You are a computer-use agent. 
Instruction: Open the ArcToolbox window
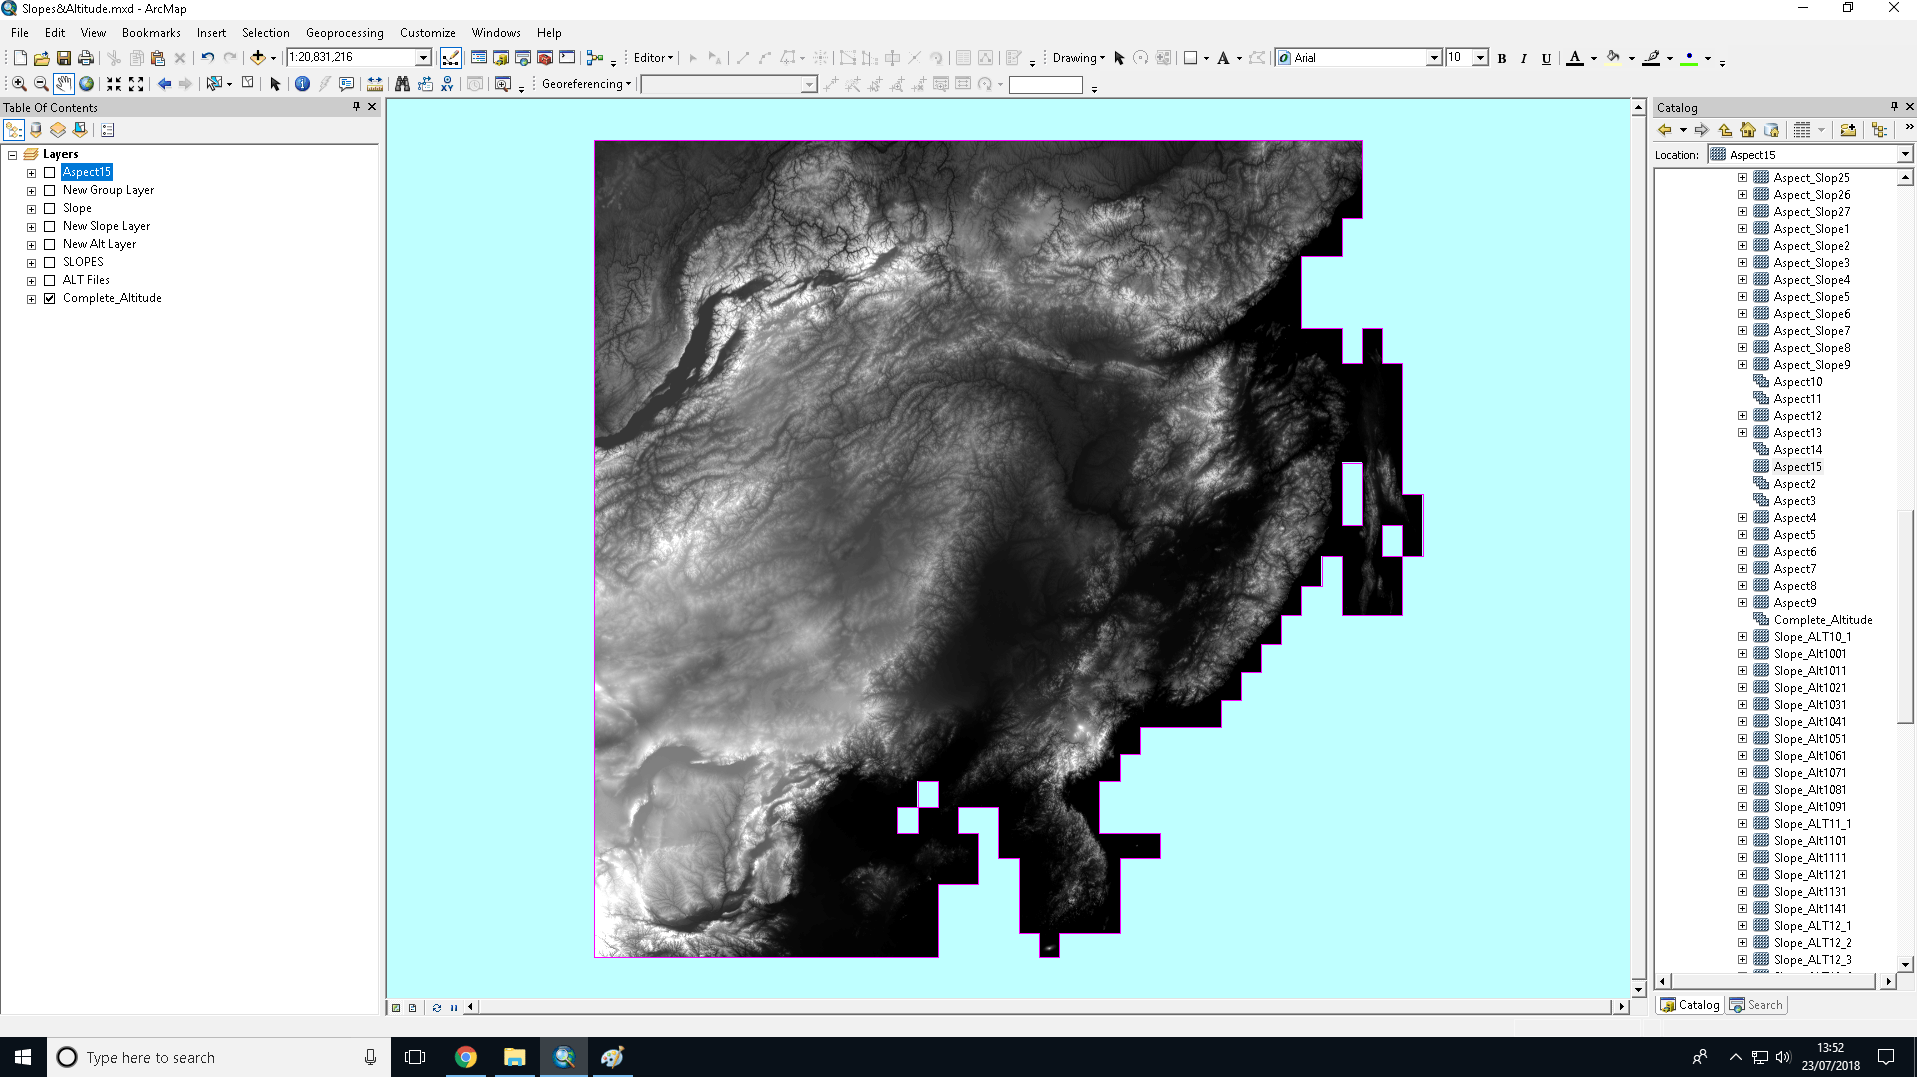coord(545,57)
